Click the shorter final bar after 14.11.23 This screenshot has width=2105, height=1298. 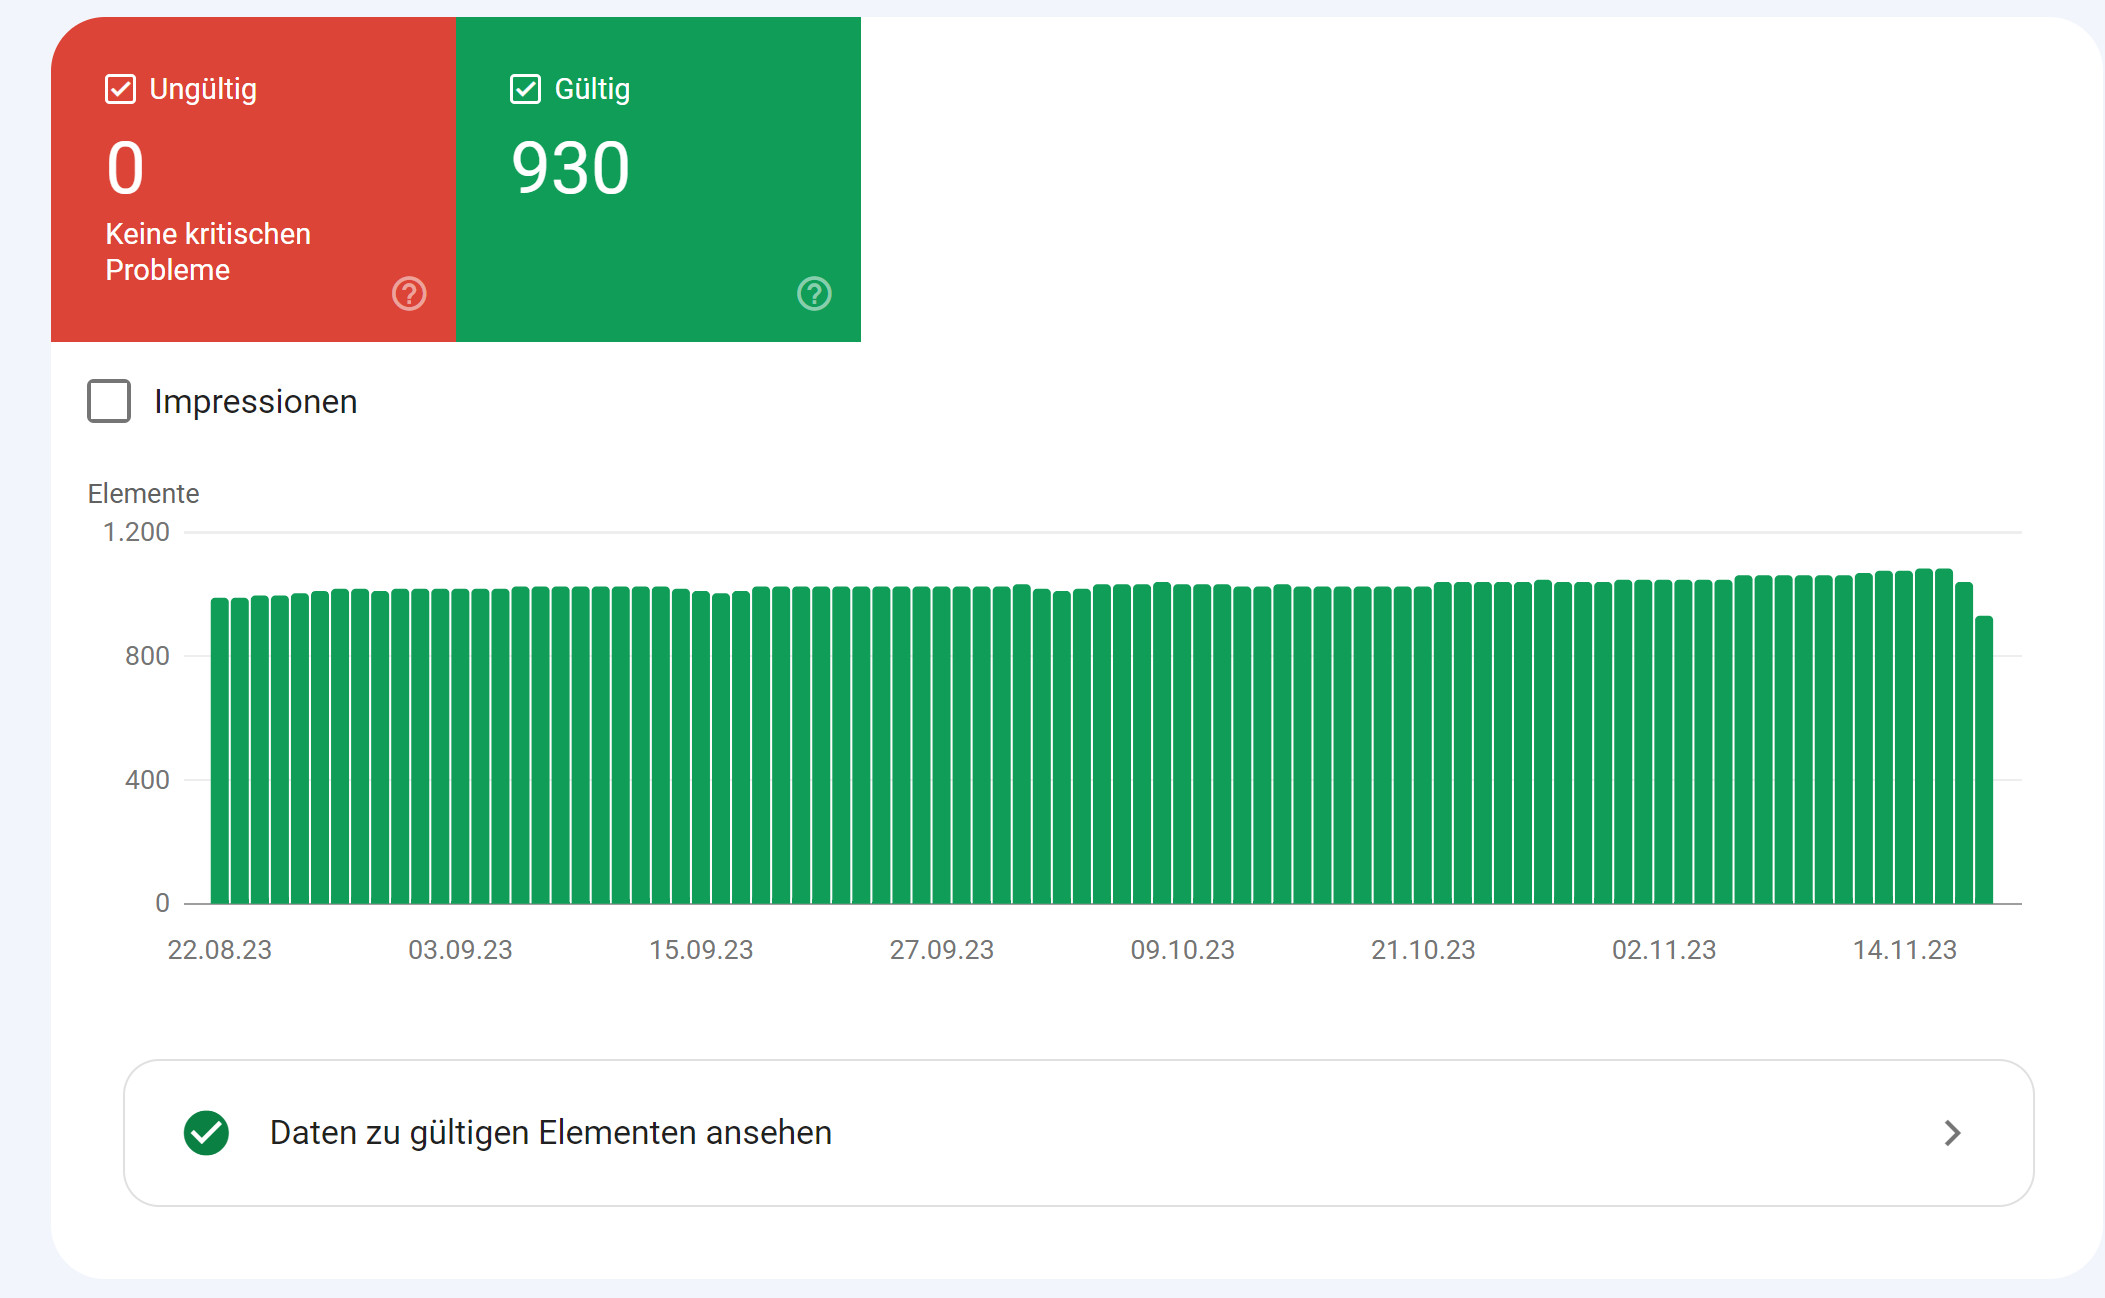tap(1983, 760)
